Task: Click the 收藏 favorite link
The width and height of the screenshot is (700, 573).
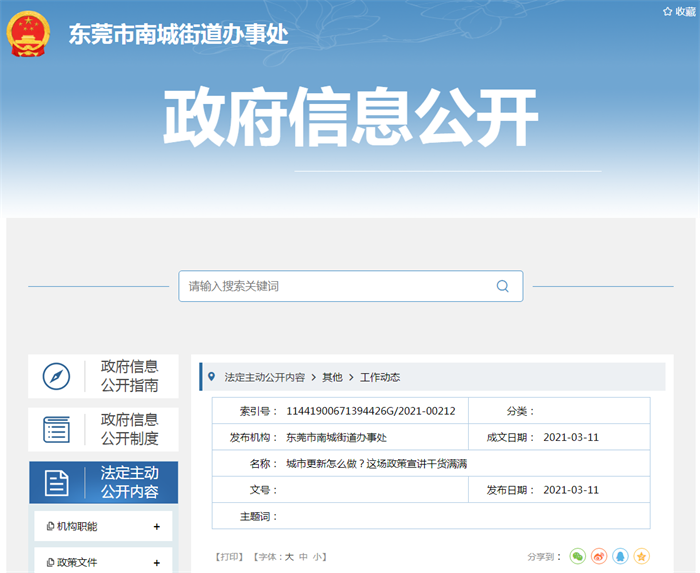Action: [679, 11]
